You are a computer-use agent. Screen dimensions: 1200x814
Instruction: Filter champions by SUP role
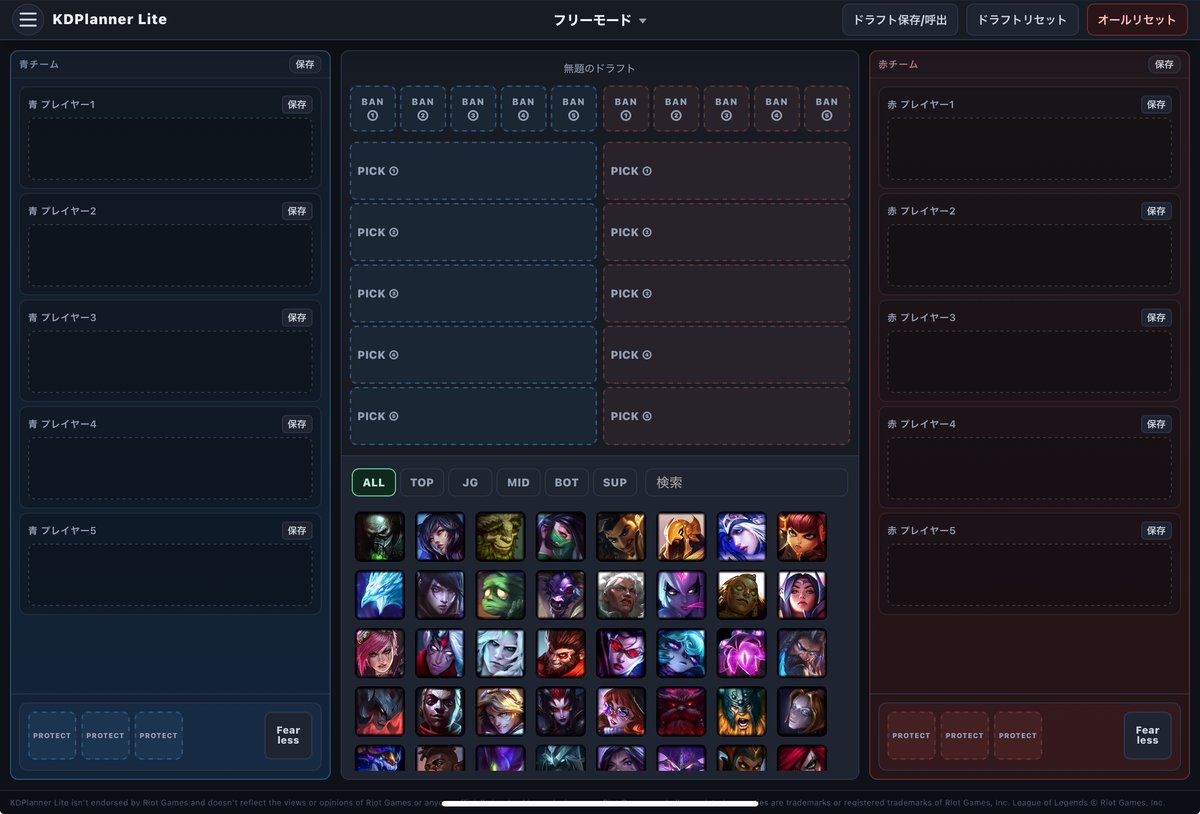click(615, 483)
